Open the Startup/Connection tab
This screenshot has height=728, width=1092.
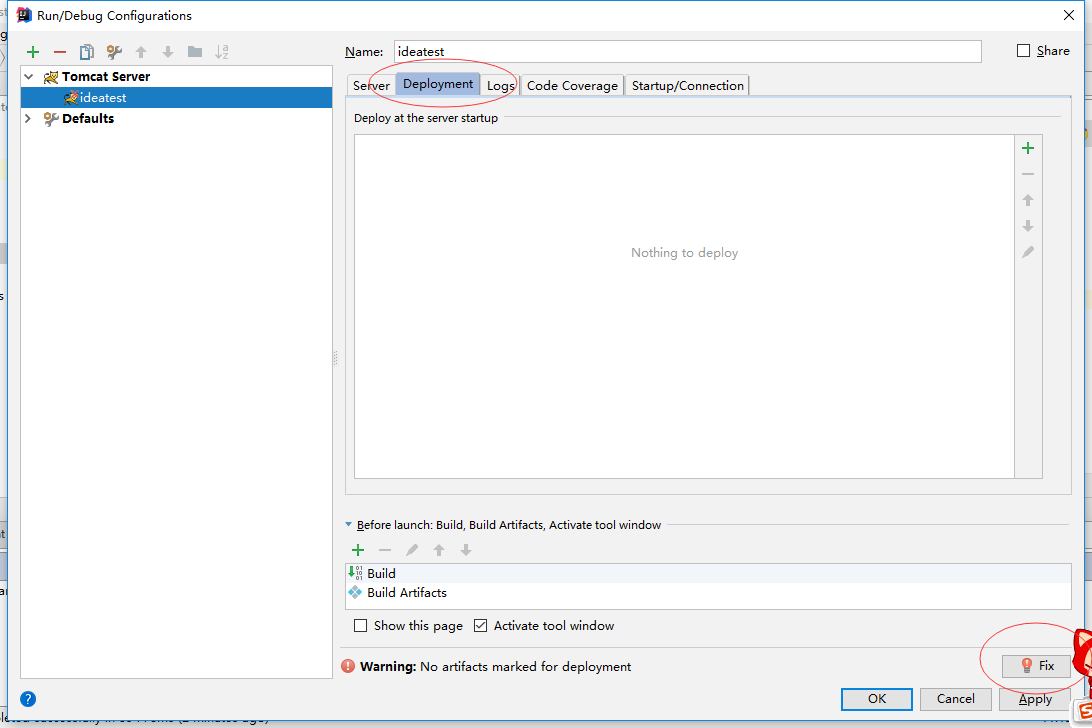pyautogui.click(x=687, y=86)
